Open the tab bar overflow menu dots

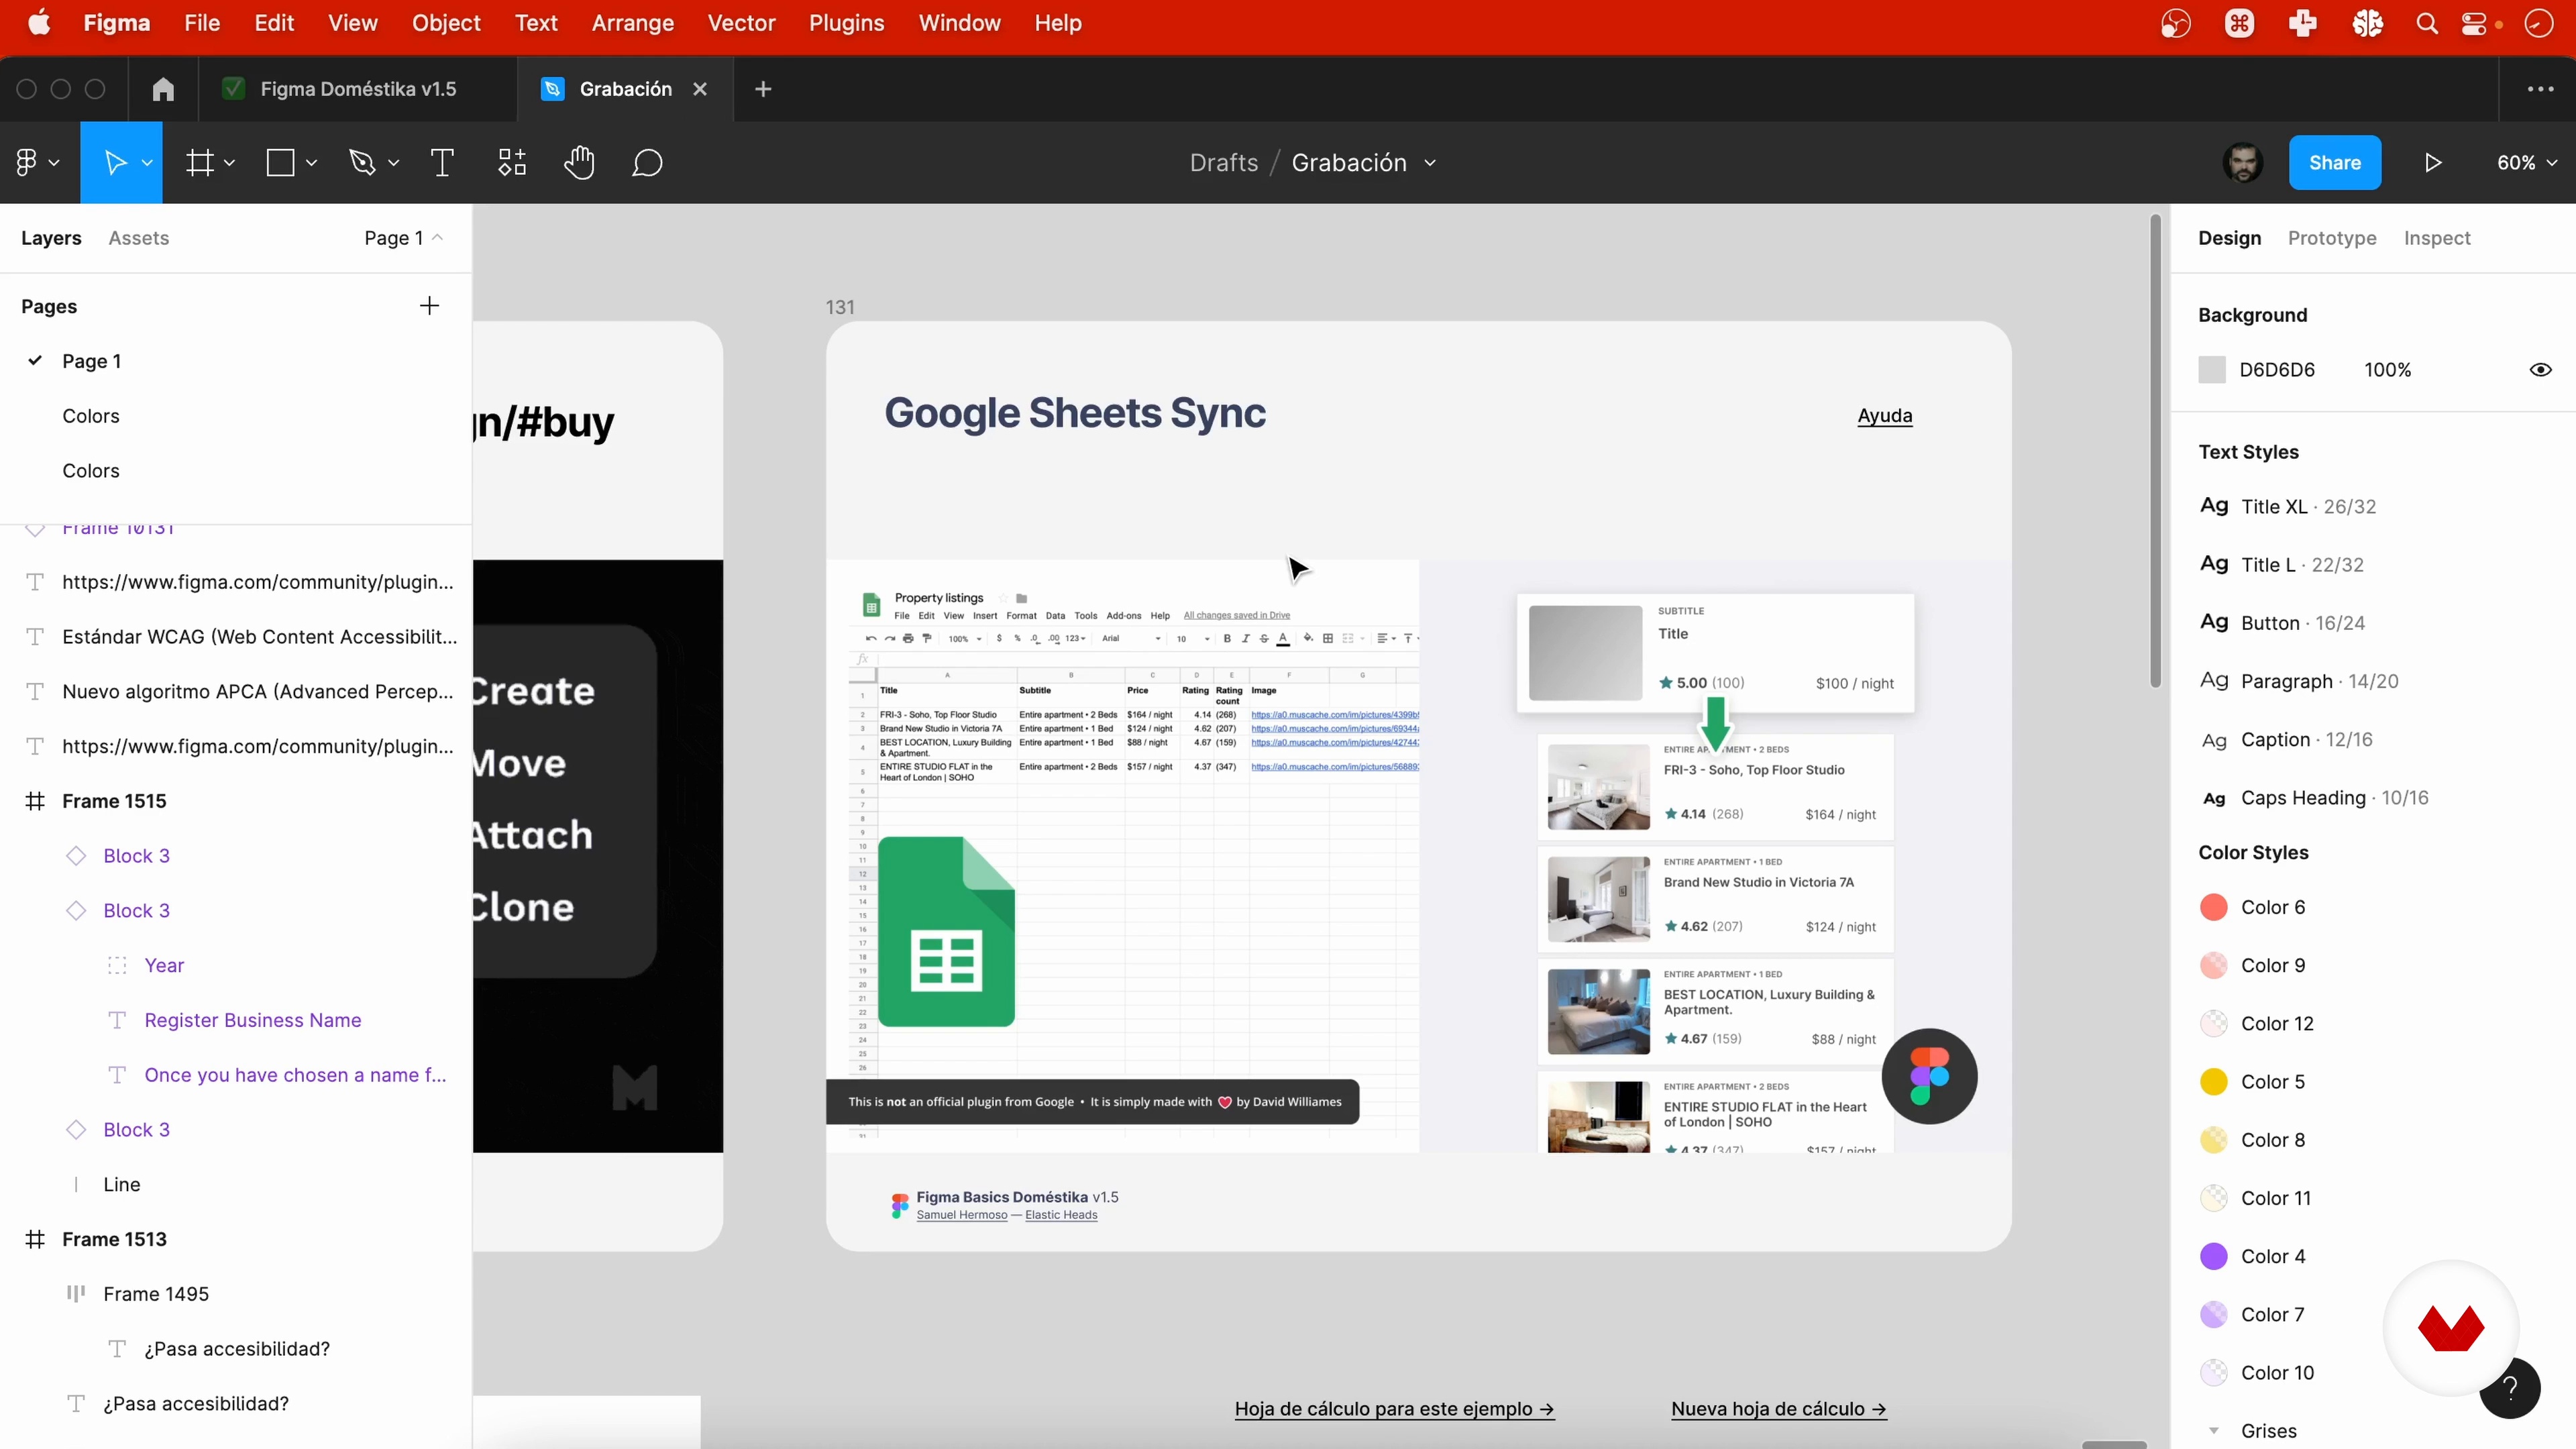click(x=2541, y=89)
